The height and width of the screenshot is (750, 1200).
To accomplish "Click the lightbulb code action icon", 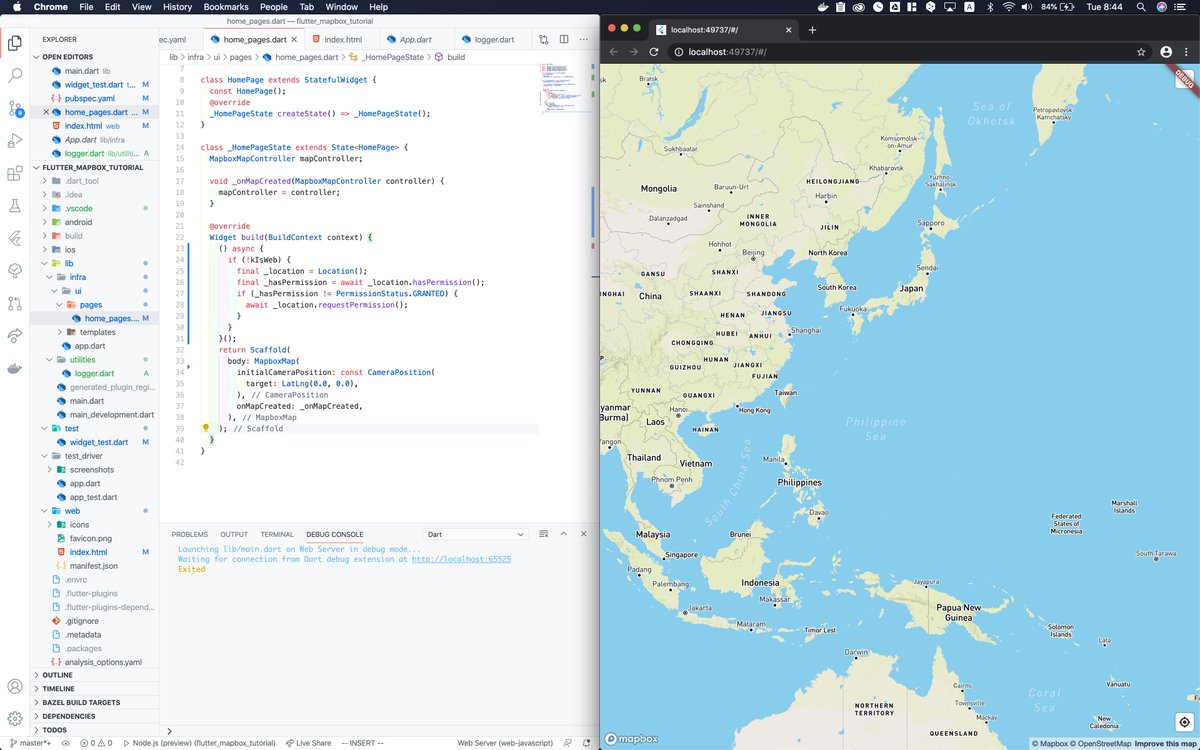I will click(206, 427).
